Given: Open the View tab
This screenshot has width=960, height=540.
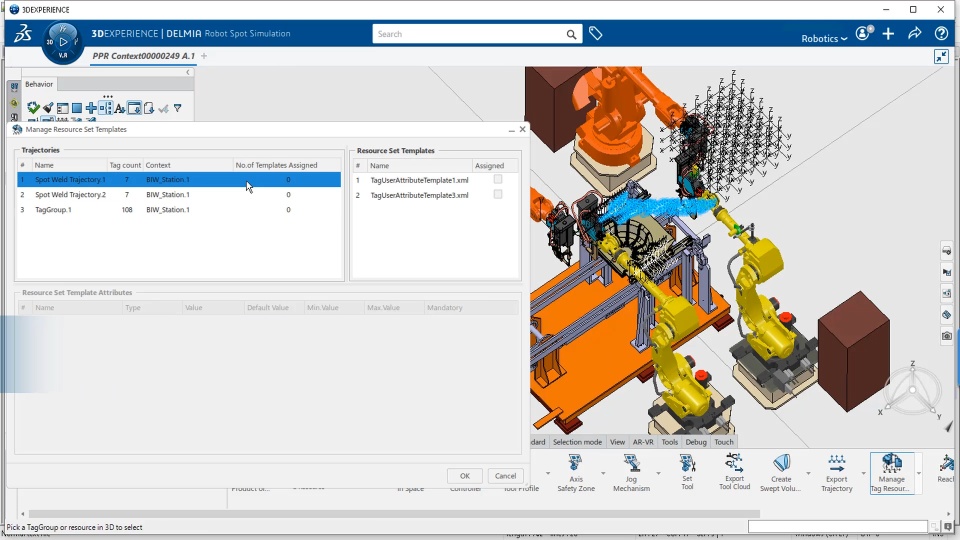Looking at the screenshot, I should tap(617, 442).
